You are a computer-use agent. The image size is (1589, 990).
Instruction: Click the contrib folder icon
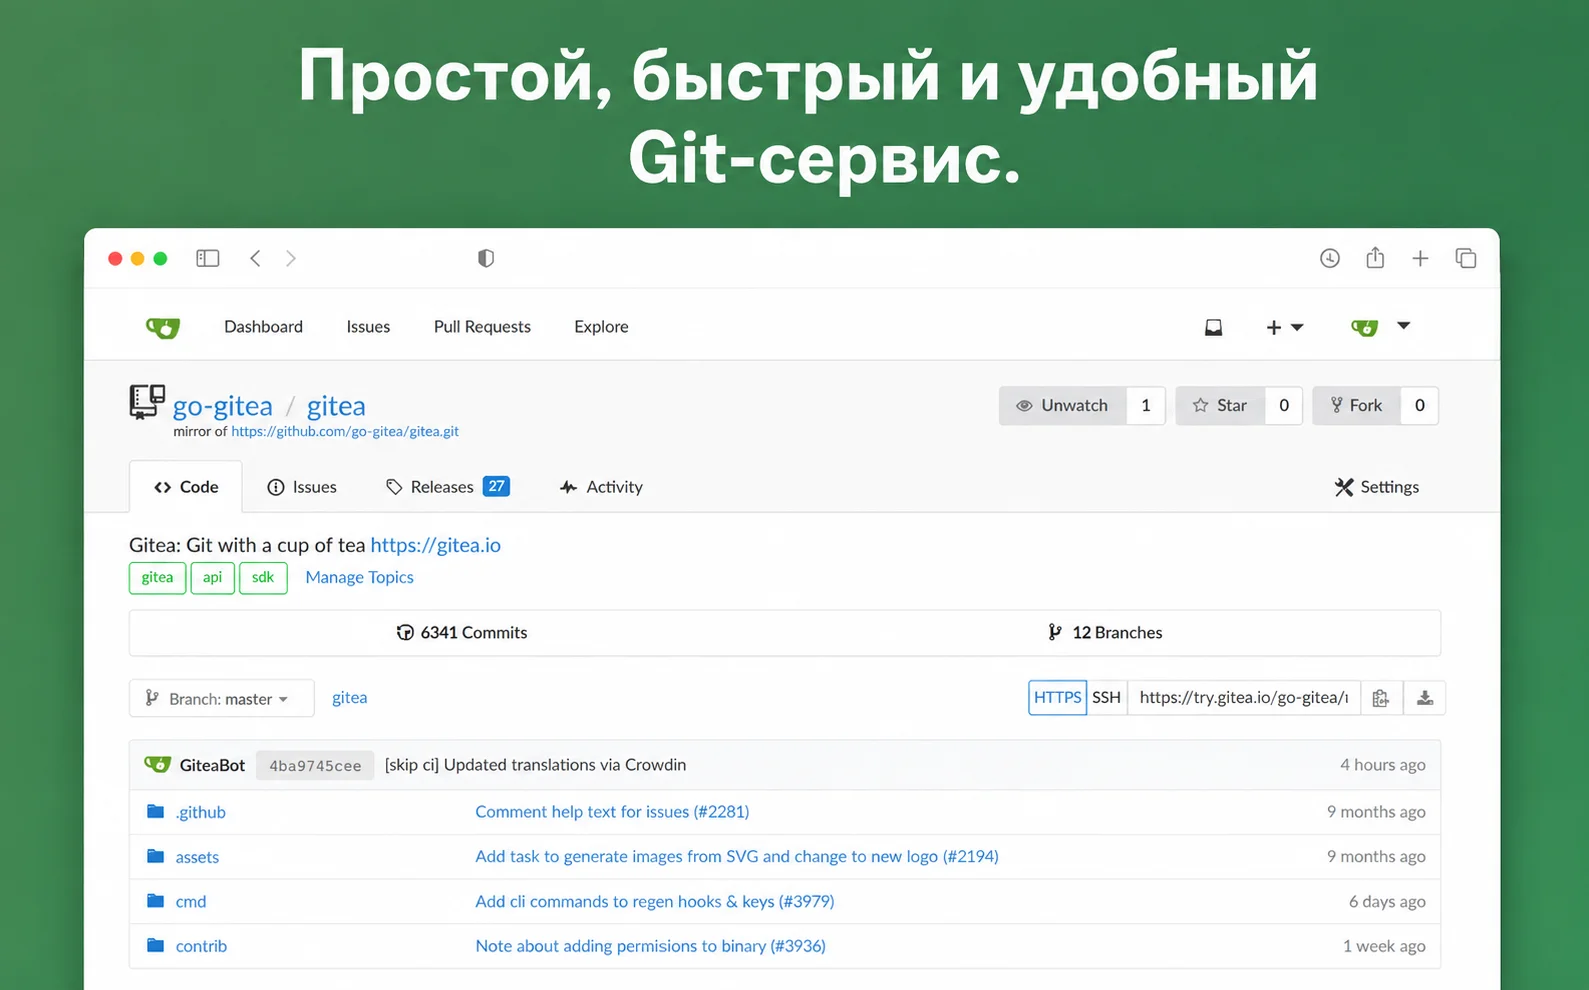(x=155, y=945)
